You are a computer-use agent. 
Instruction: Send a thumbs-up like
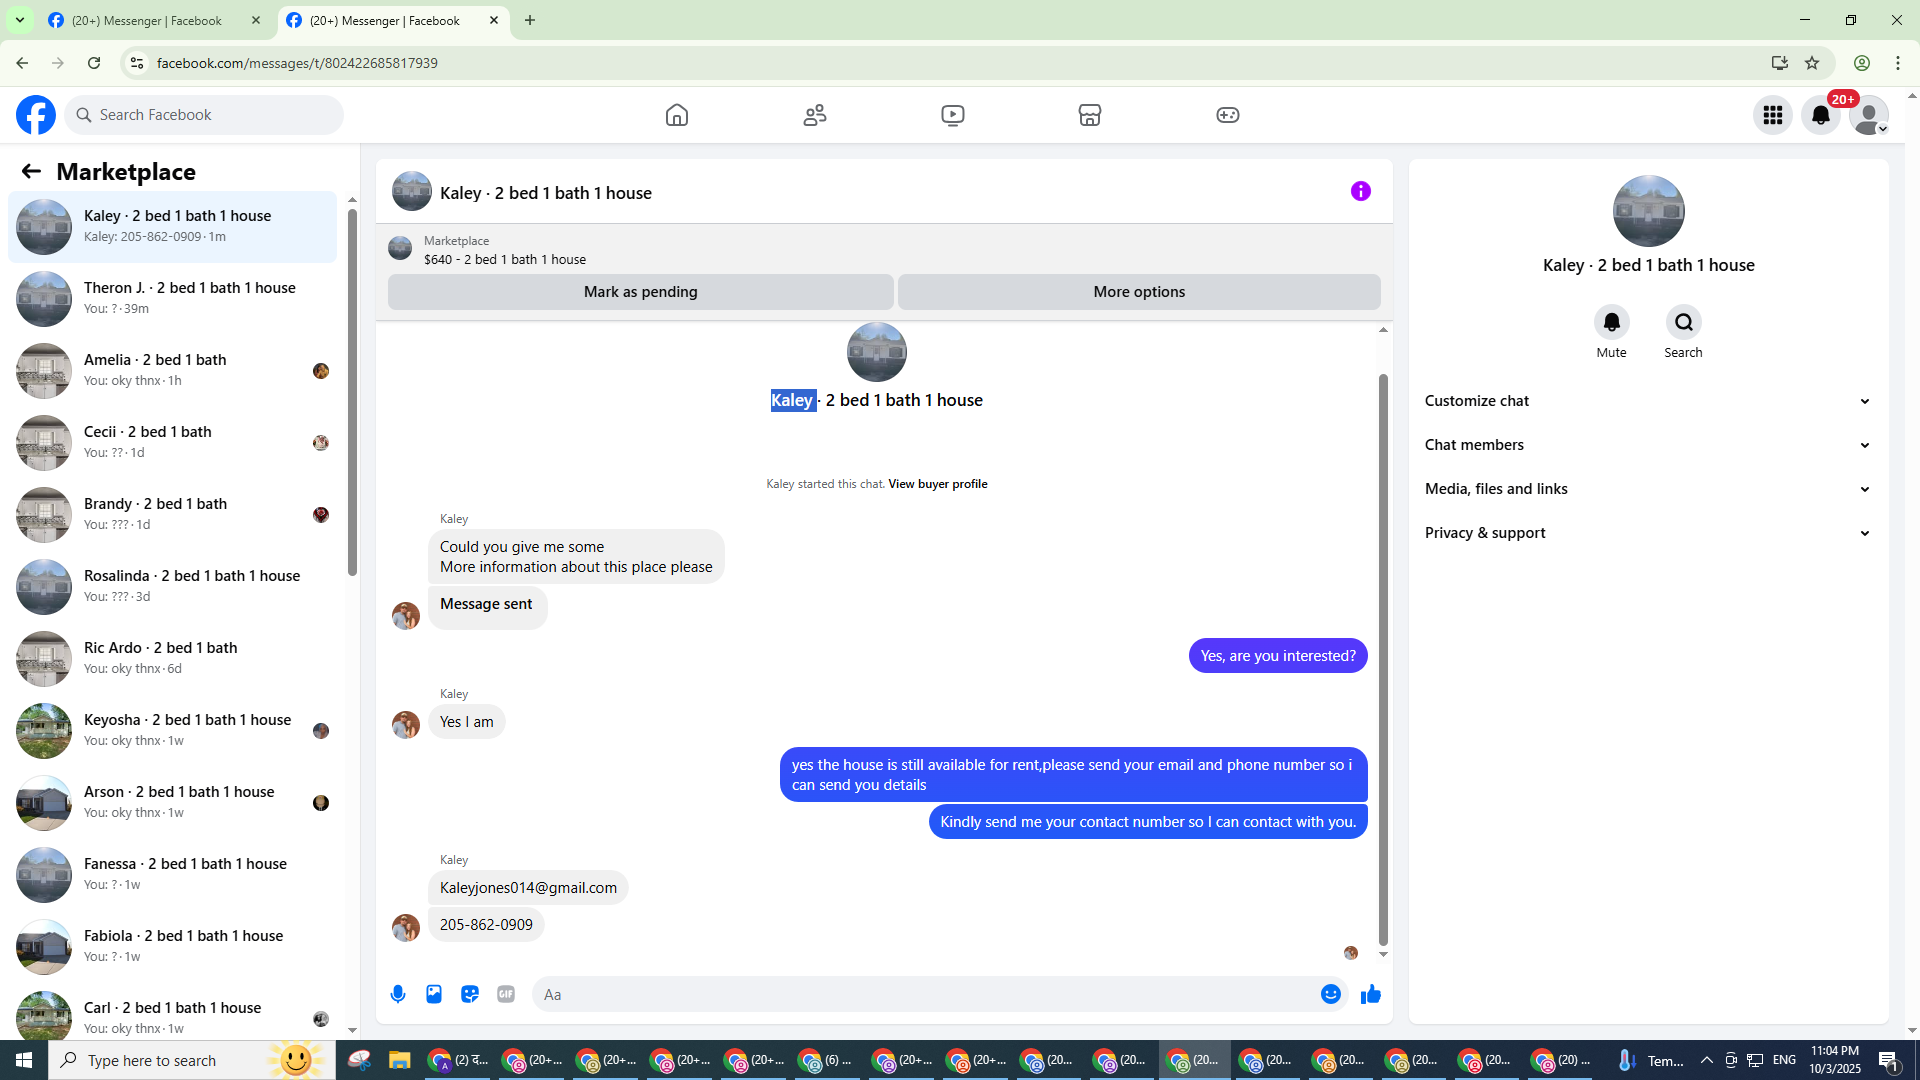(x=1371, y=994)
